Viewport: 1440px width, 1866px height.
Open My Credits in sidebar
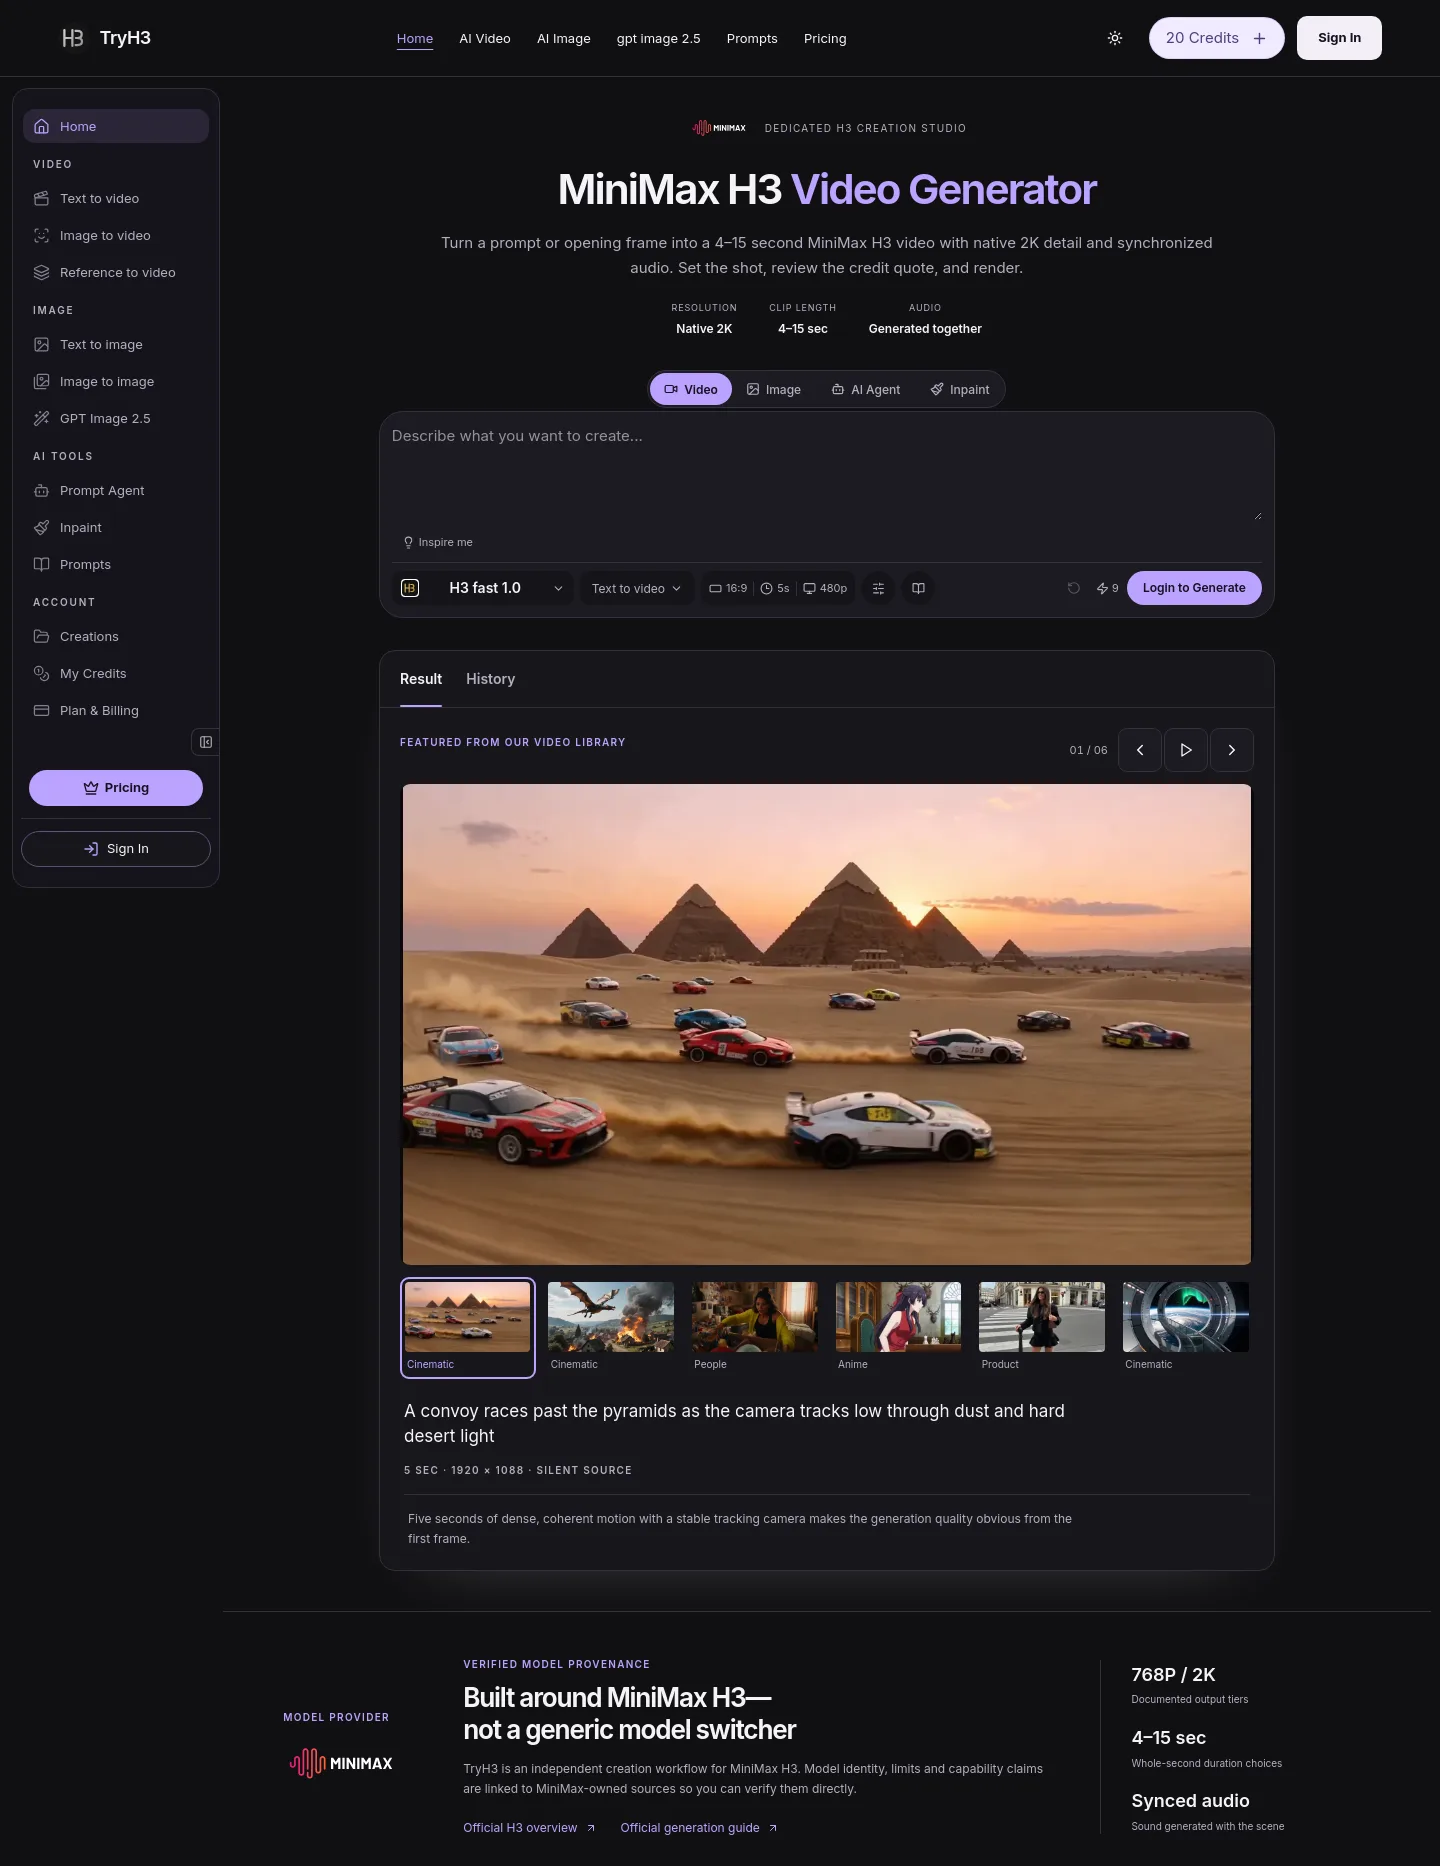[x=116, y=673]
